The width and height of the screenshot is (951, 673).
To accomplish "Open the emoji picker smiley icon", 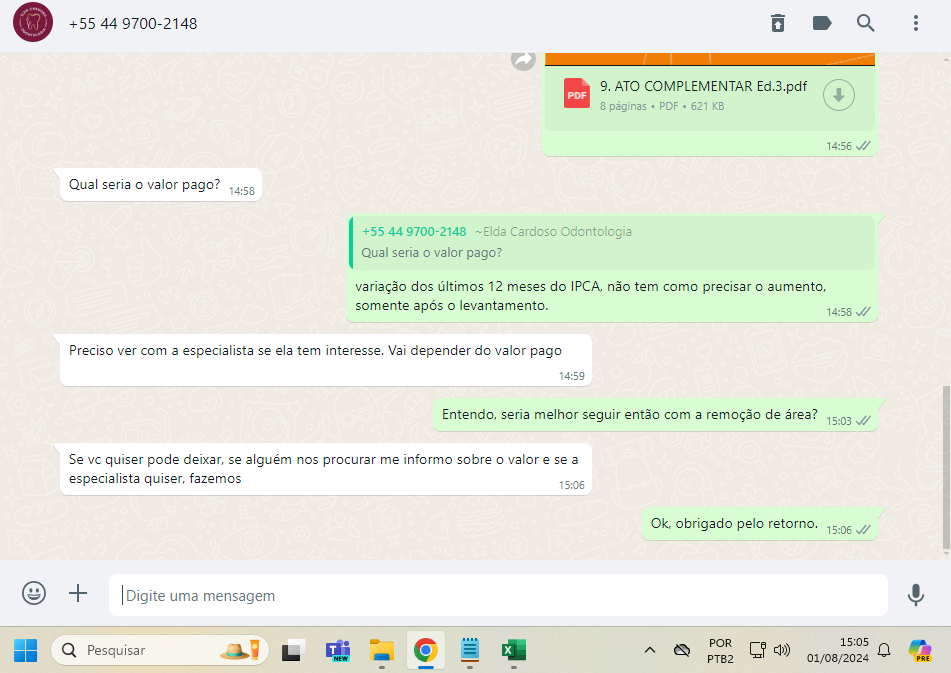I will pos(34,594).
